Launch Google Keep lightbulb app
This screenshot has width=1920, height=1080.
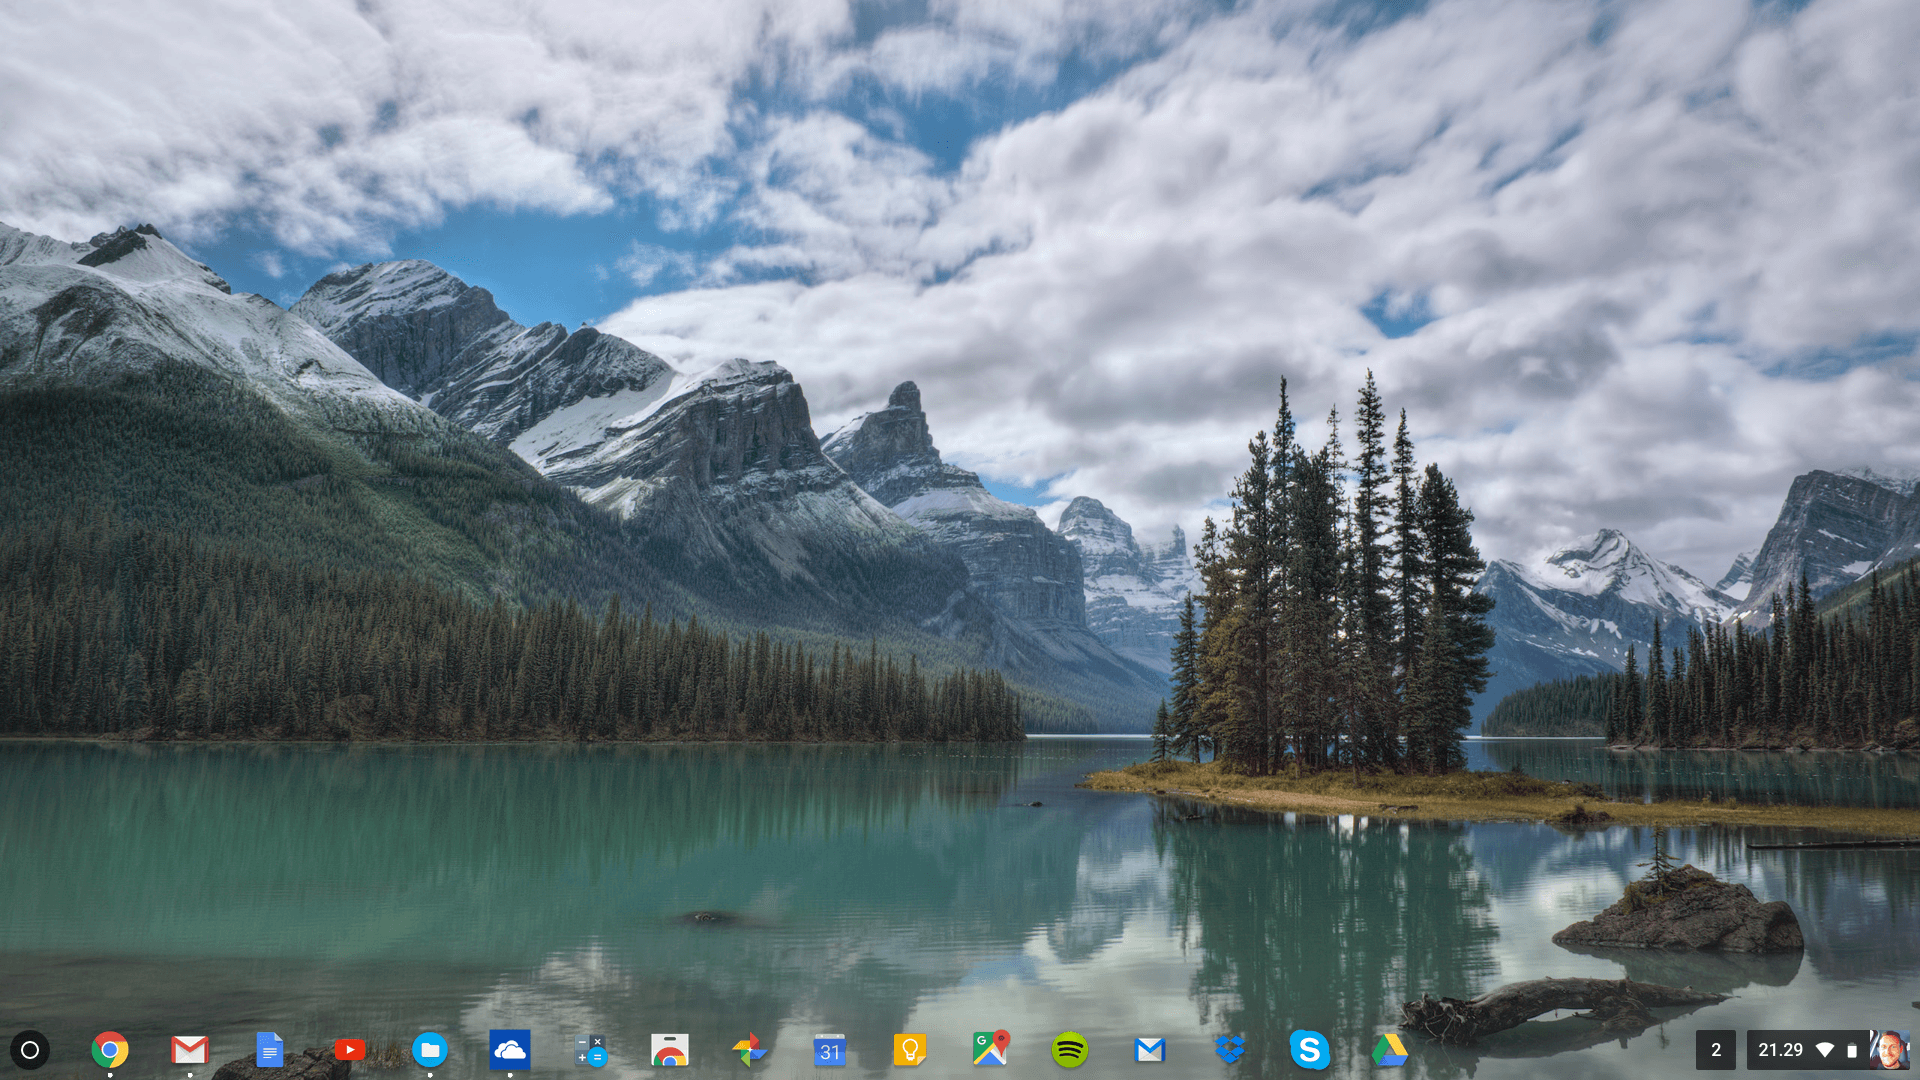tap(910, 1050)
